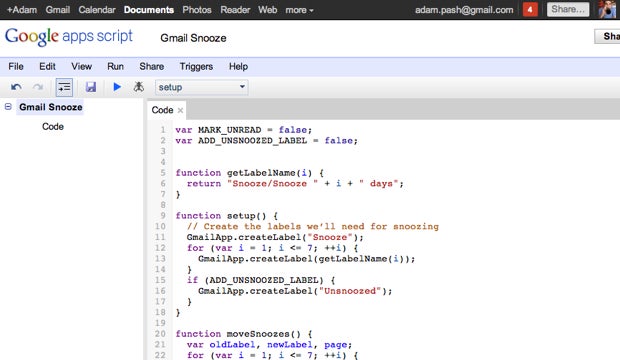Screen dimensions: 620x360
Task: Expand the more menu in top bar
Action: point(299,10)
